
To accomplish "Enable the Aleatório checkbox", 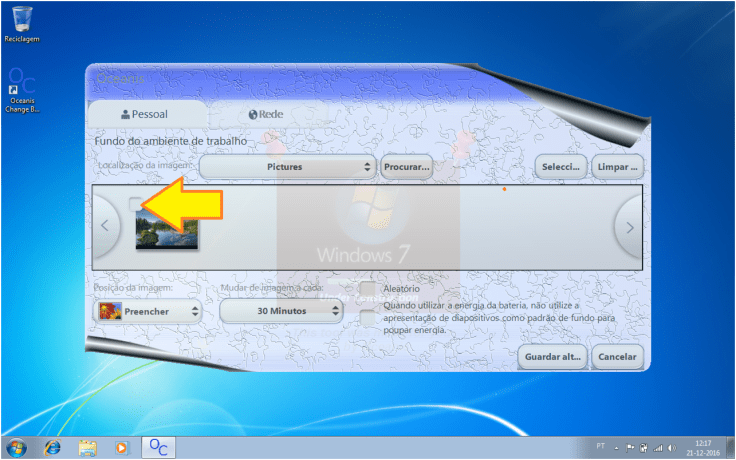I will click(x=368, y=289).
